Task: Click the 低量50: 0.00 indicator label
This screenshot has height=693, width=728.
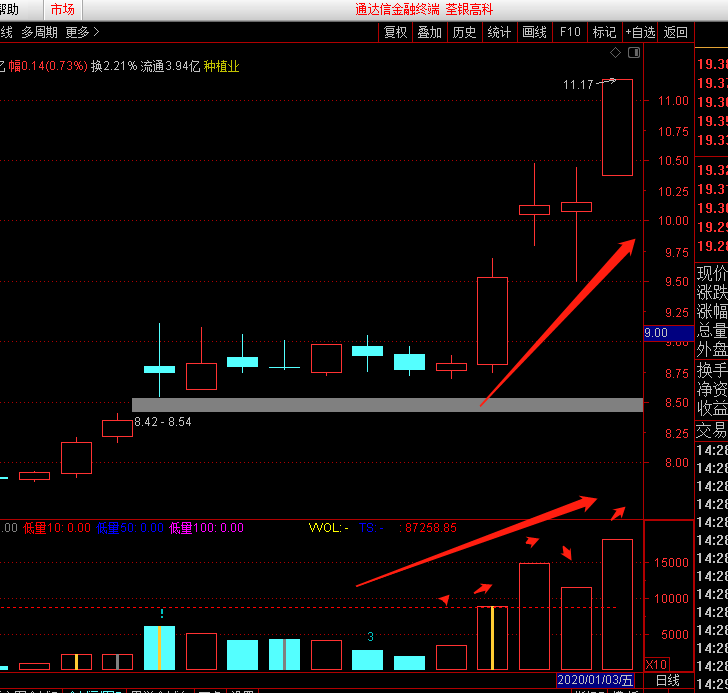Action: coord(130,528)
